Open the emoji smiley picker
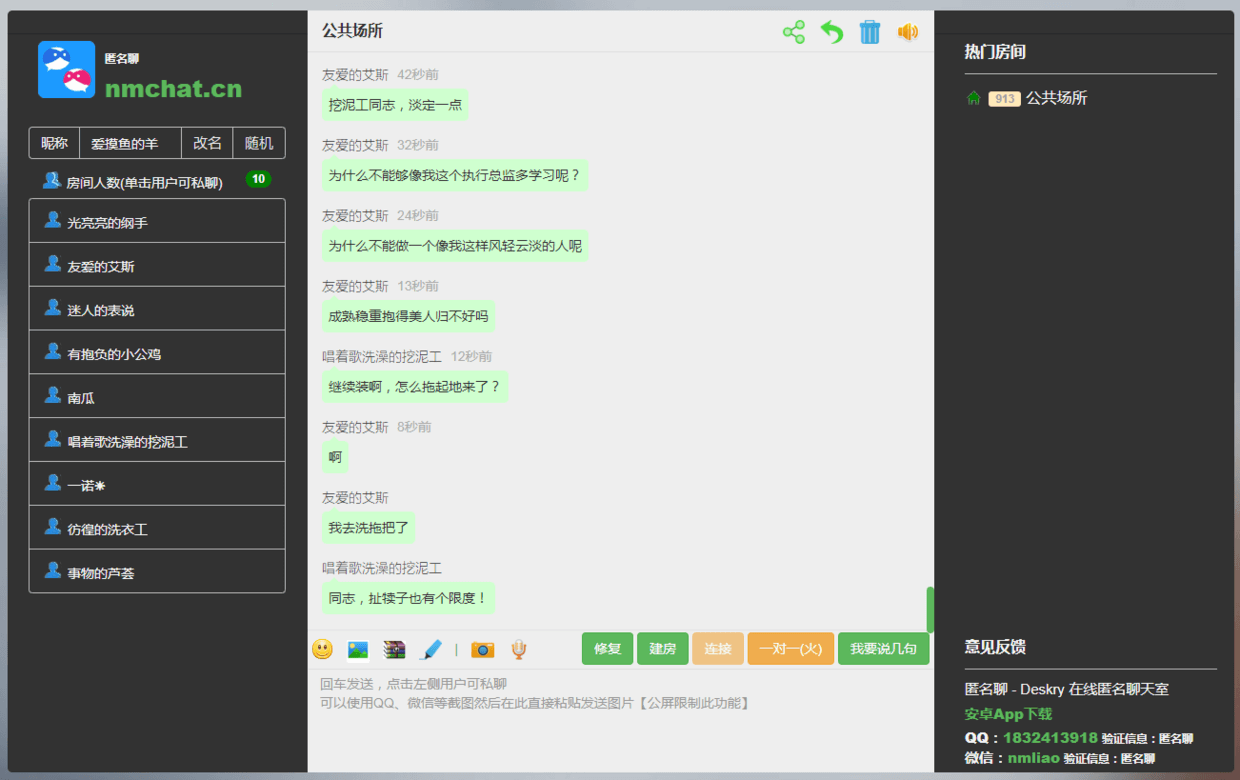Image resolution: width=1240 pixels, height=780 pixels. (x=321, y=648)
